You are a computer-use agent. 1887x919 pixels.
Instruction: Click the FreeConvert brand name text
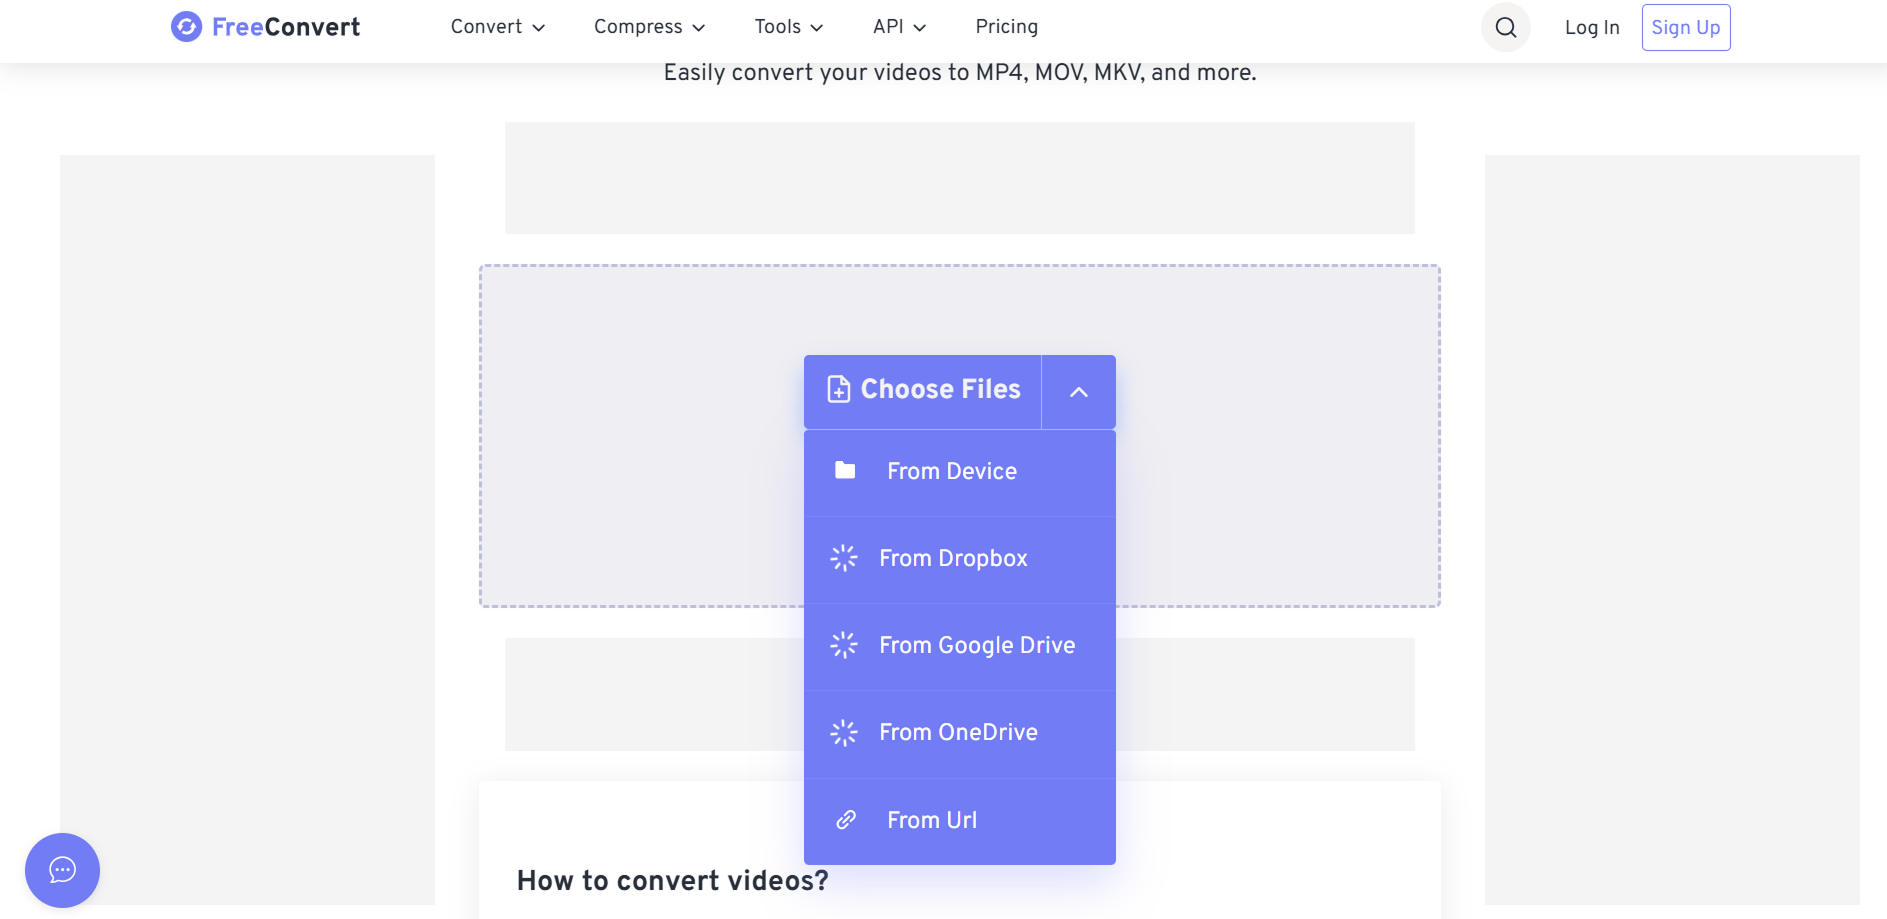pos(286,27)
